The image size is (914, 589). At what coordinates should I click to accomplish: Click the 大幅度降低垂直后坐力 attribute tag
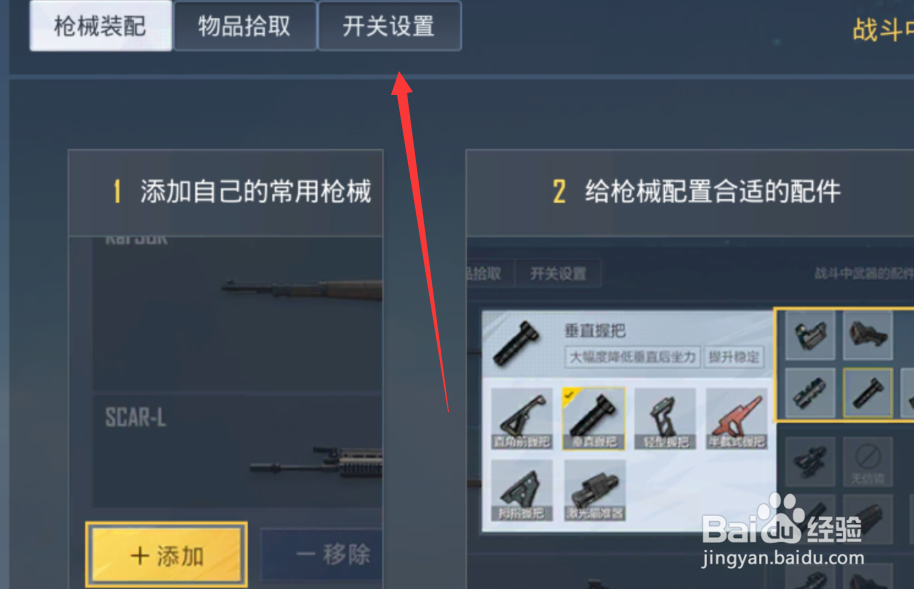coord(632,357)
